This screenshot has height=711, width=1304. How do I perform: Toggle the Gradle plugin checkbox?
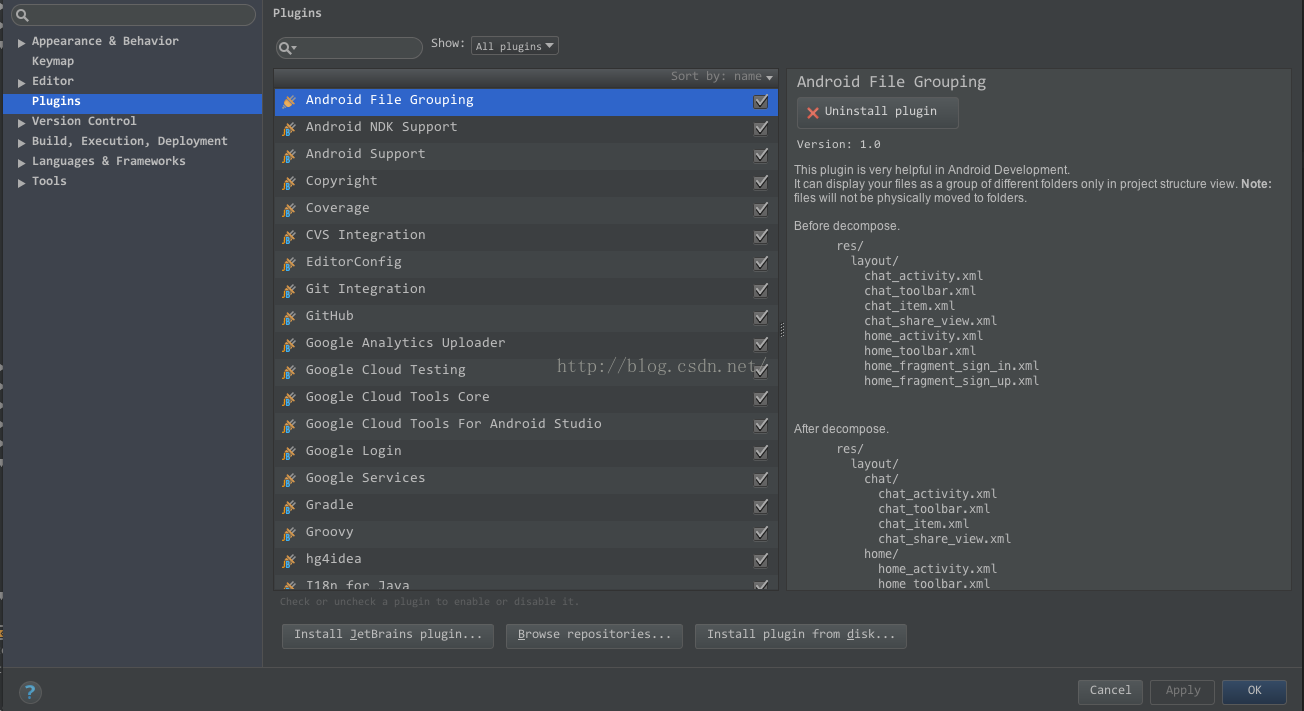coord(761,506)
